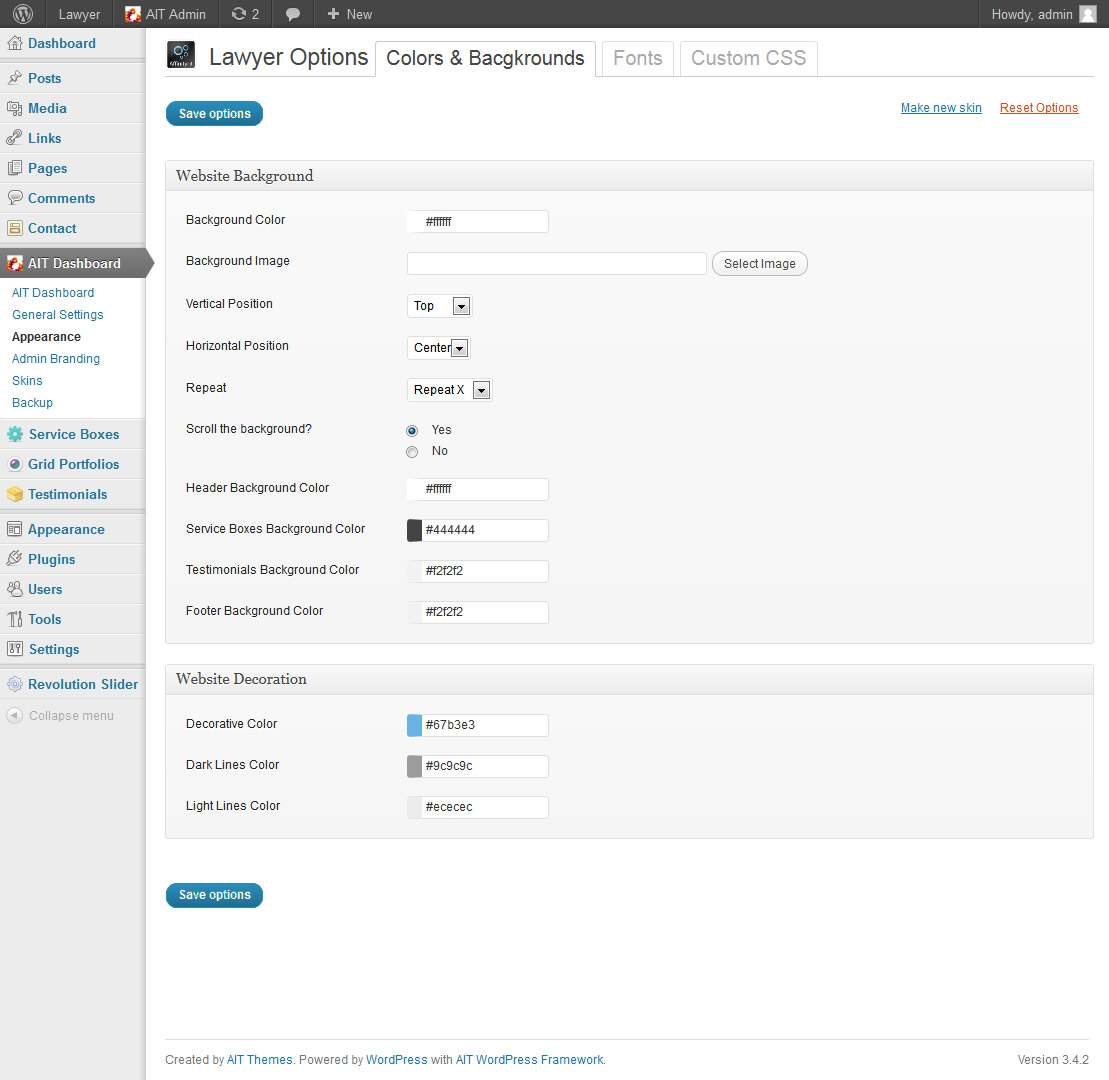The image size is (1109, 1080).
Task: Click the Service Boxes gear icon
Action: tap(15, 434)
